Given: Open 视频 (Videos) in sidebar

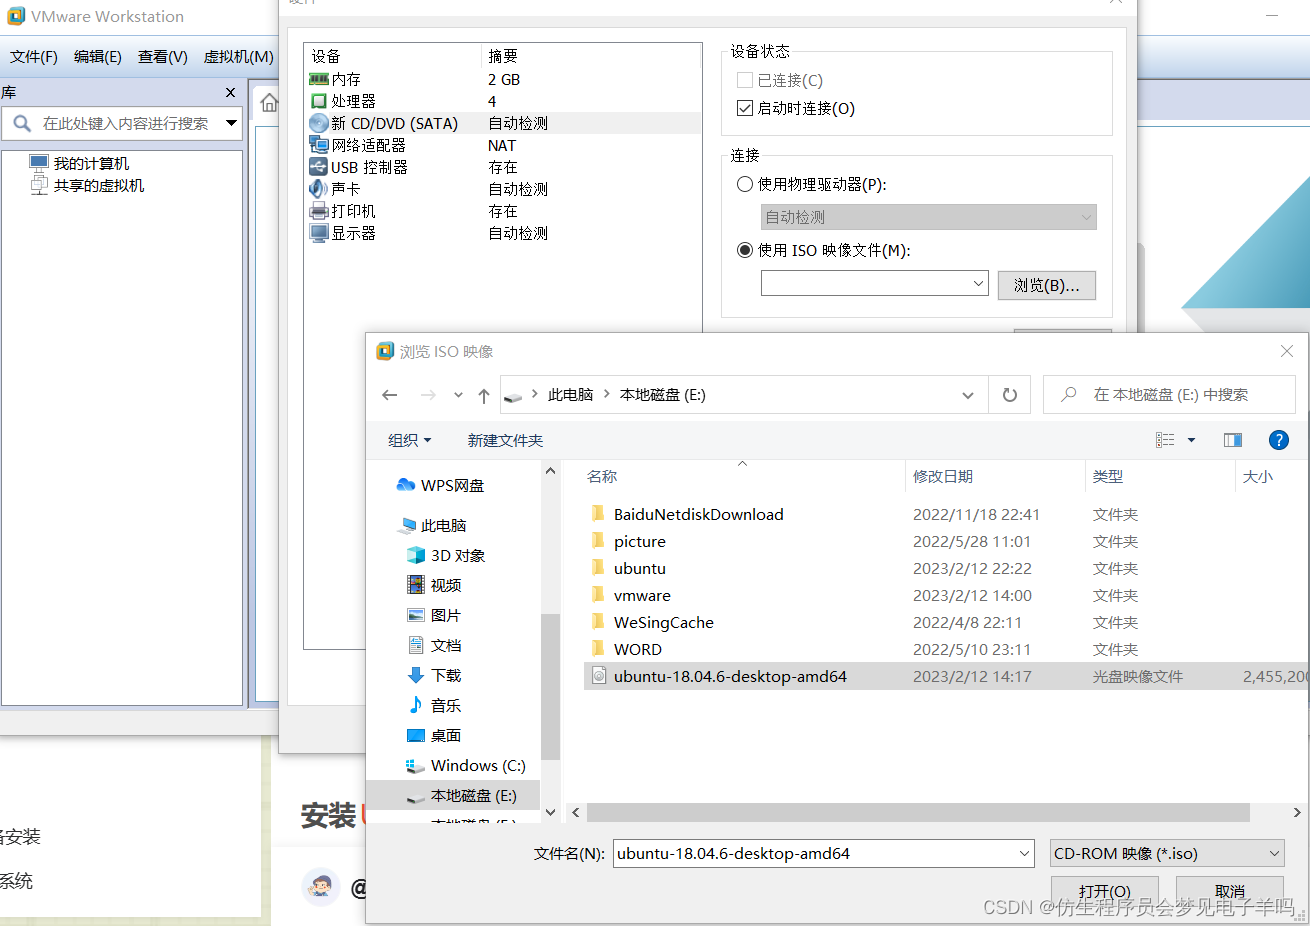Looking at the screenshot, I should [434, 585].
